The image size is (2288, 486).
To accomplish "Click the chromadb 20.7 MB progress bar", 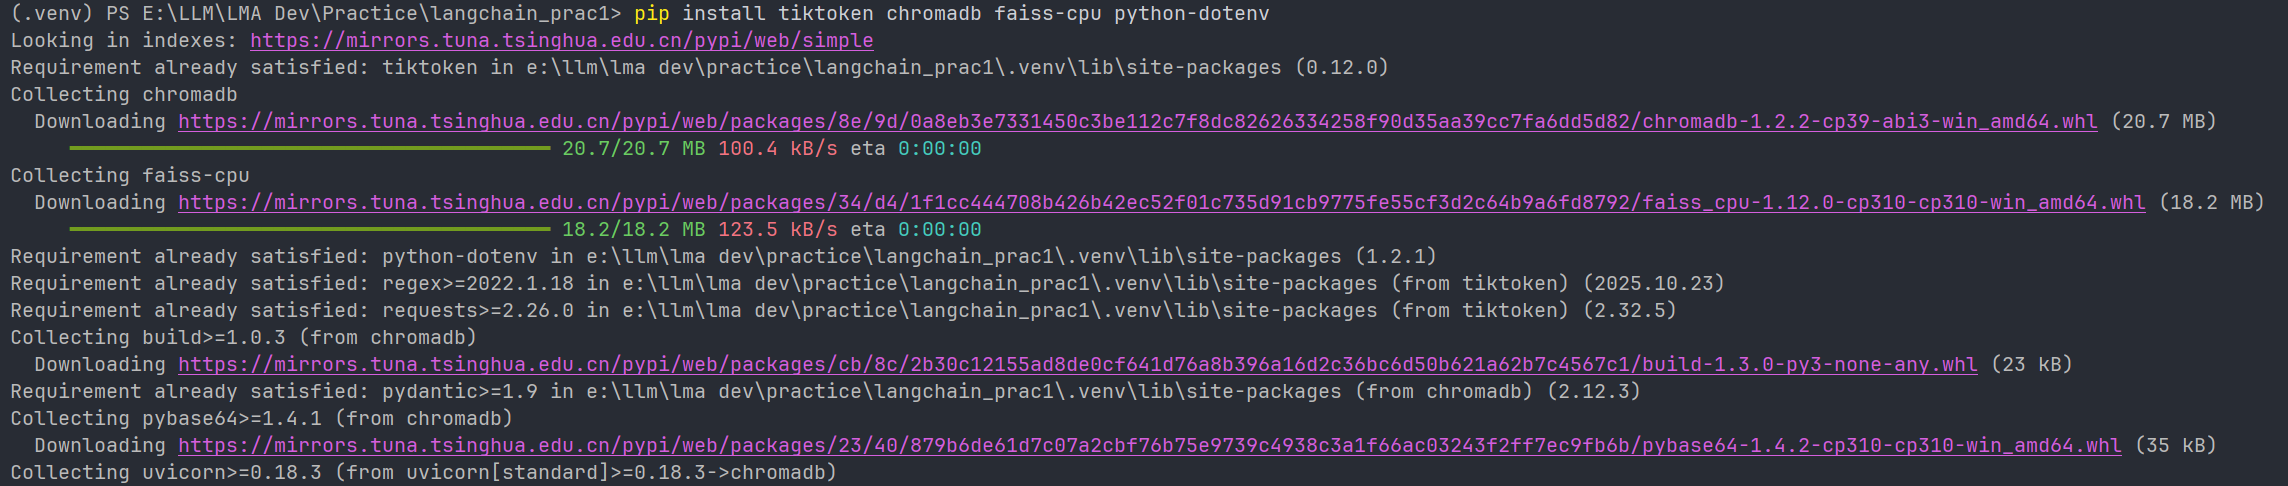I will coord(310,149).
